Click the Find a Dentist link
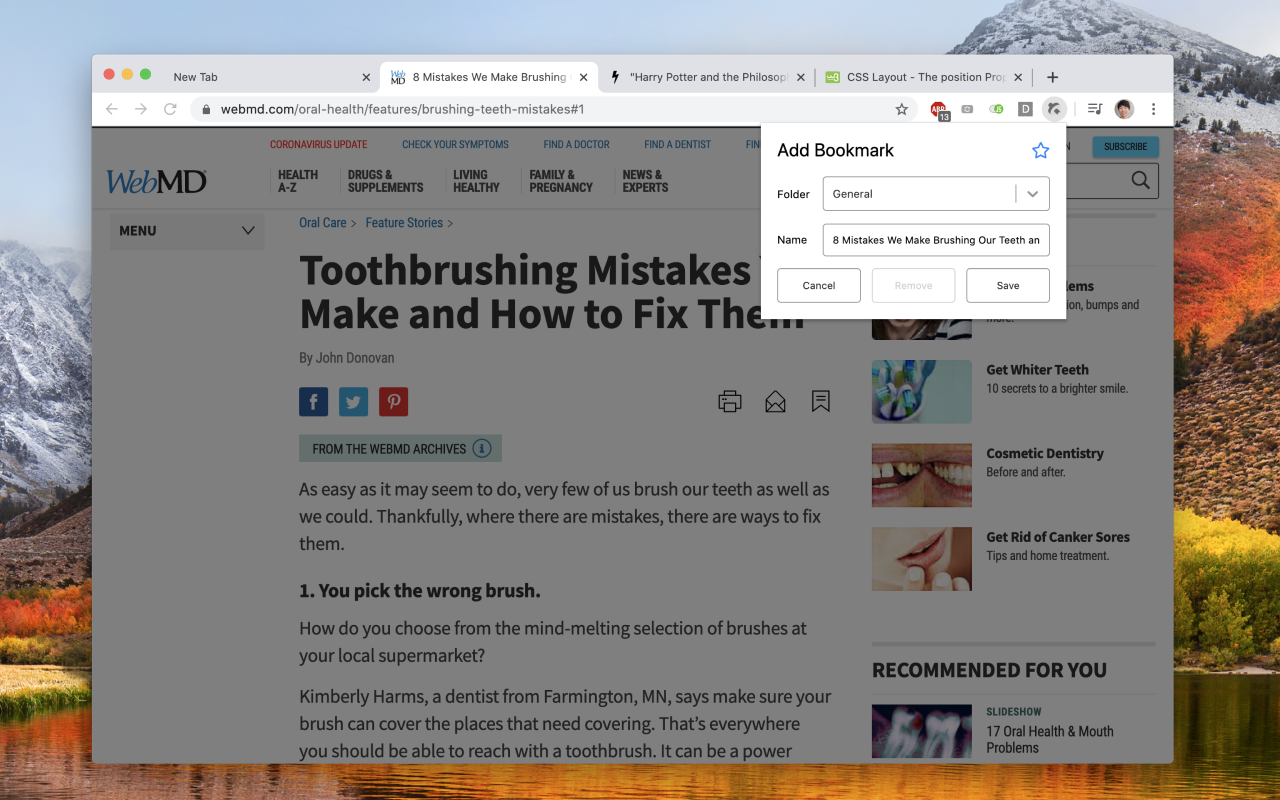This screenshot has width=1280, height=800. (677, 144)
